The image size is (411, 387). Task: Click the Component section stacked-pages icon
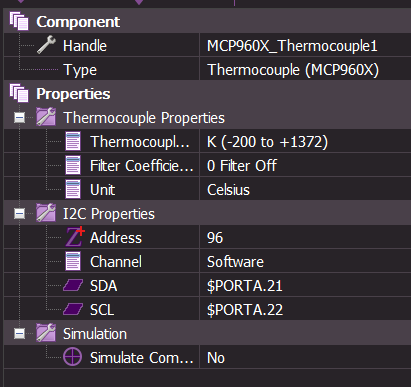19,21
